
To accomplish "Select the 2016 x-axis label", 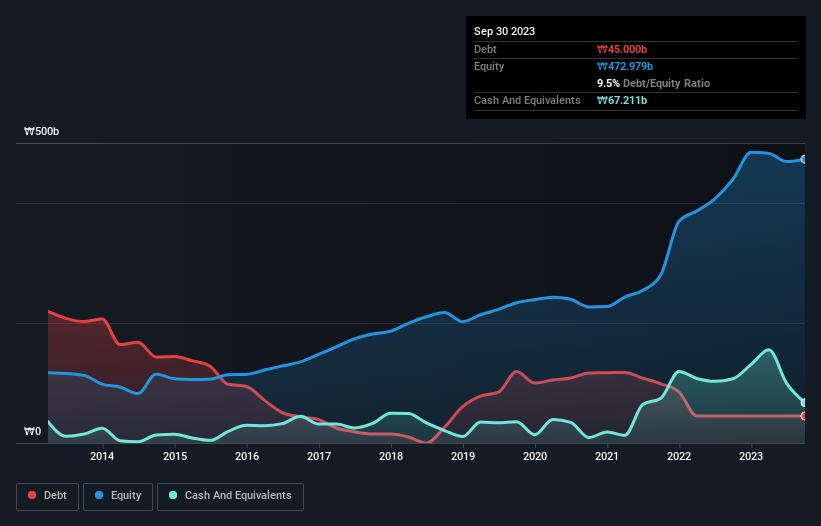I will (247, 456).
